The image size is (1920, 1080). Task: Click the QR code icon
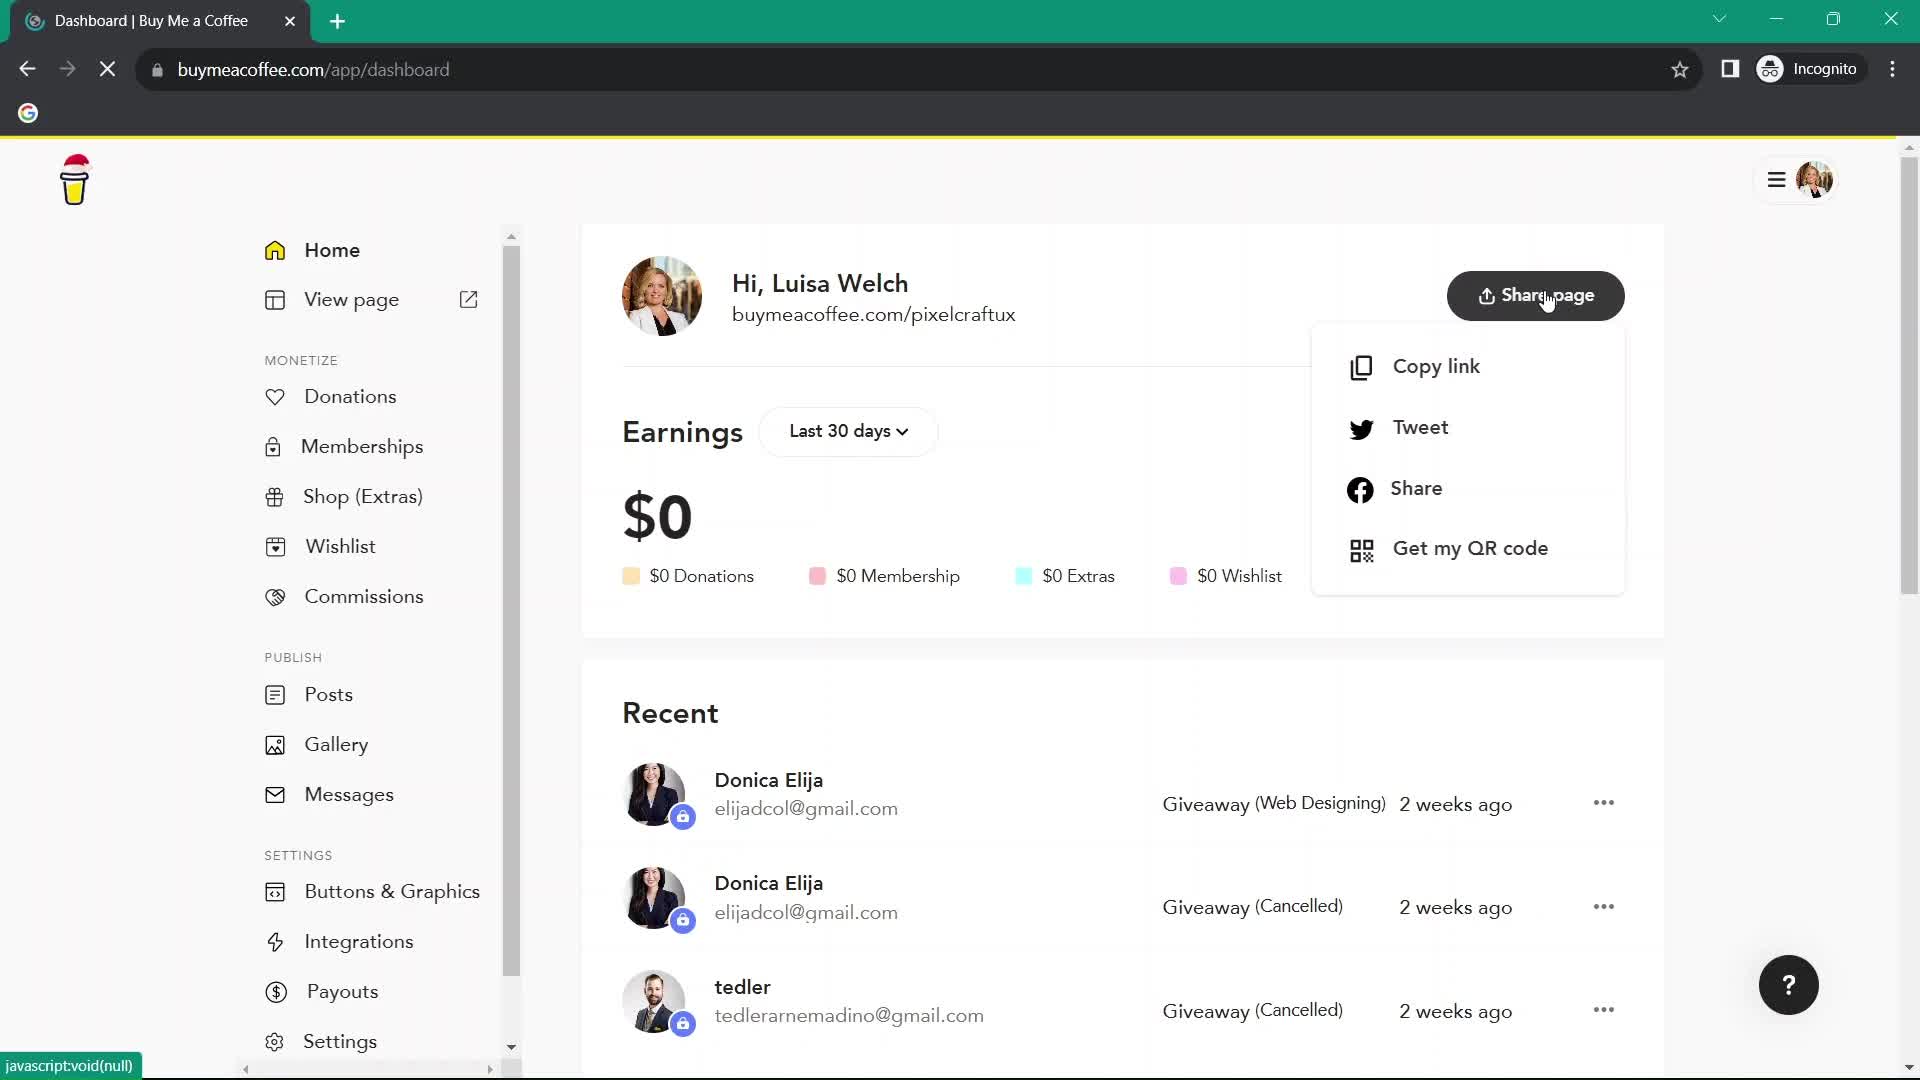click(1361, 551)
